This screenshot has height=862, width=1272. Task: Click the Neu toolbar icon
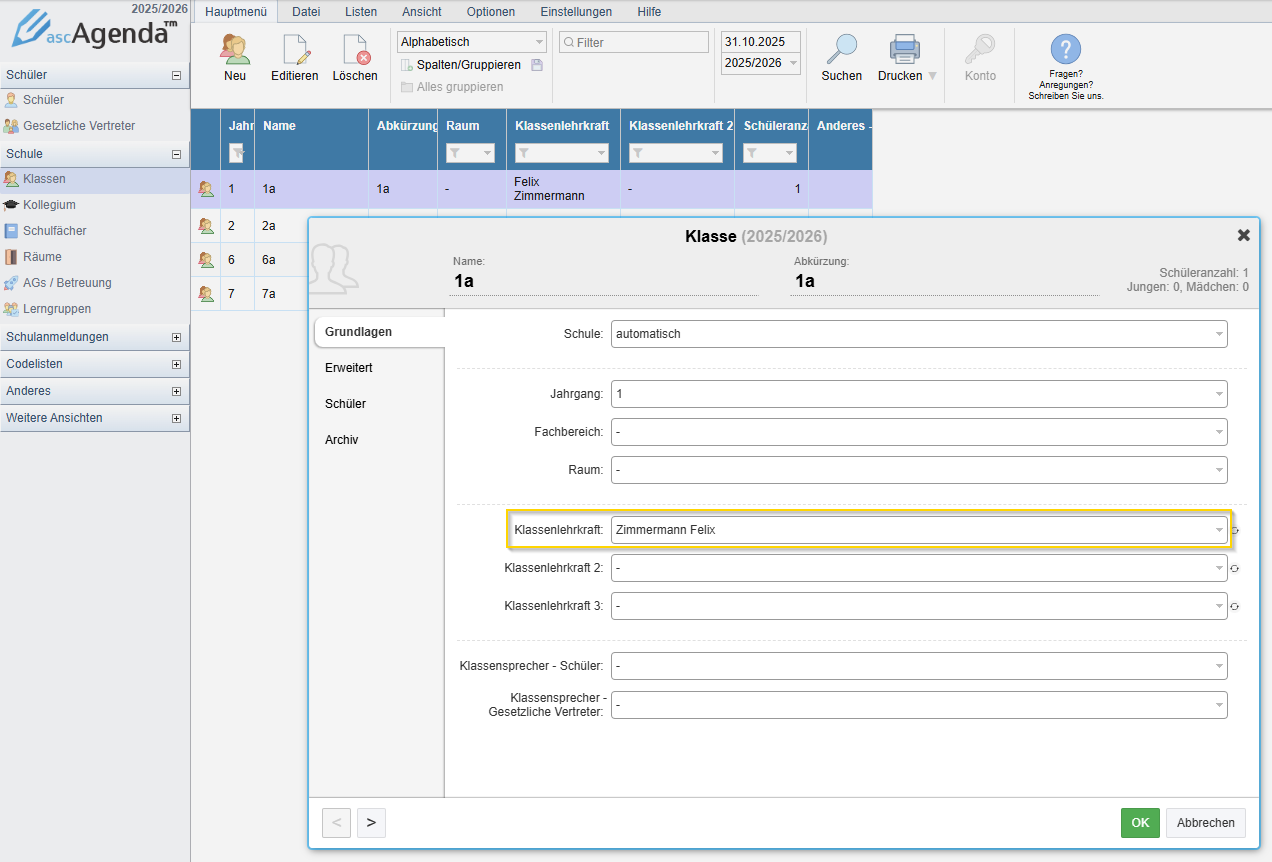pos(235,50)
